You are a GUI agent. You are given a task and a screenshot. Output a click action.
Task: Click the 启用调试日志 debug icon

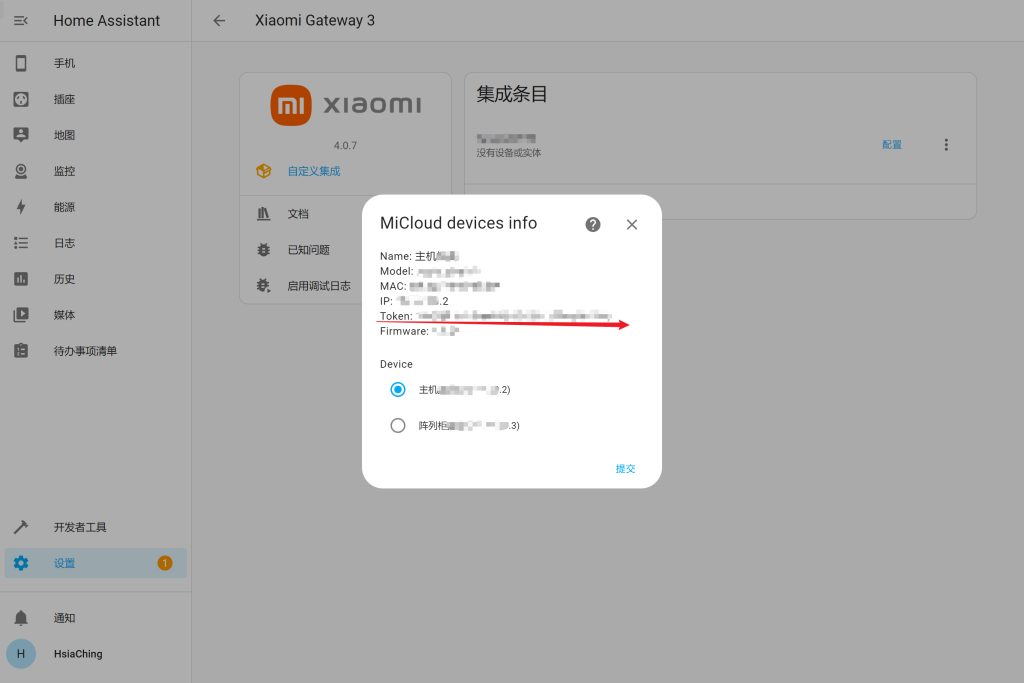(x=264, y=285)
